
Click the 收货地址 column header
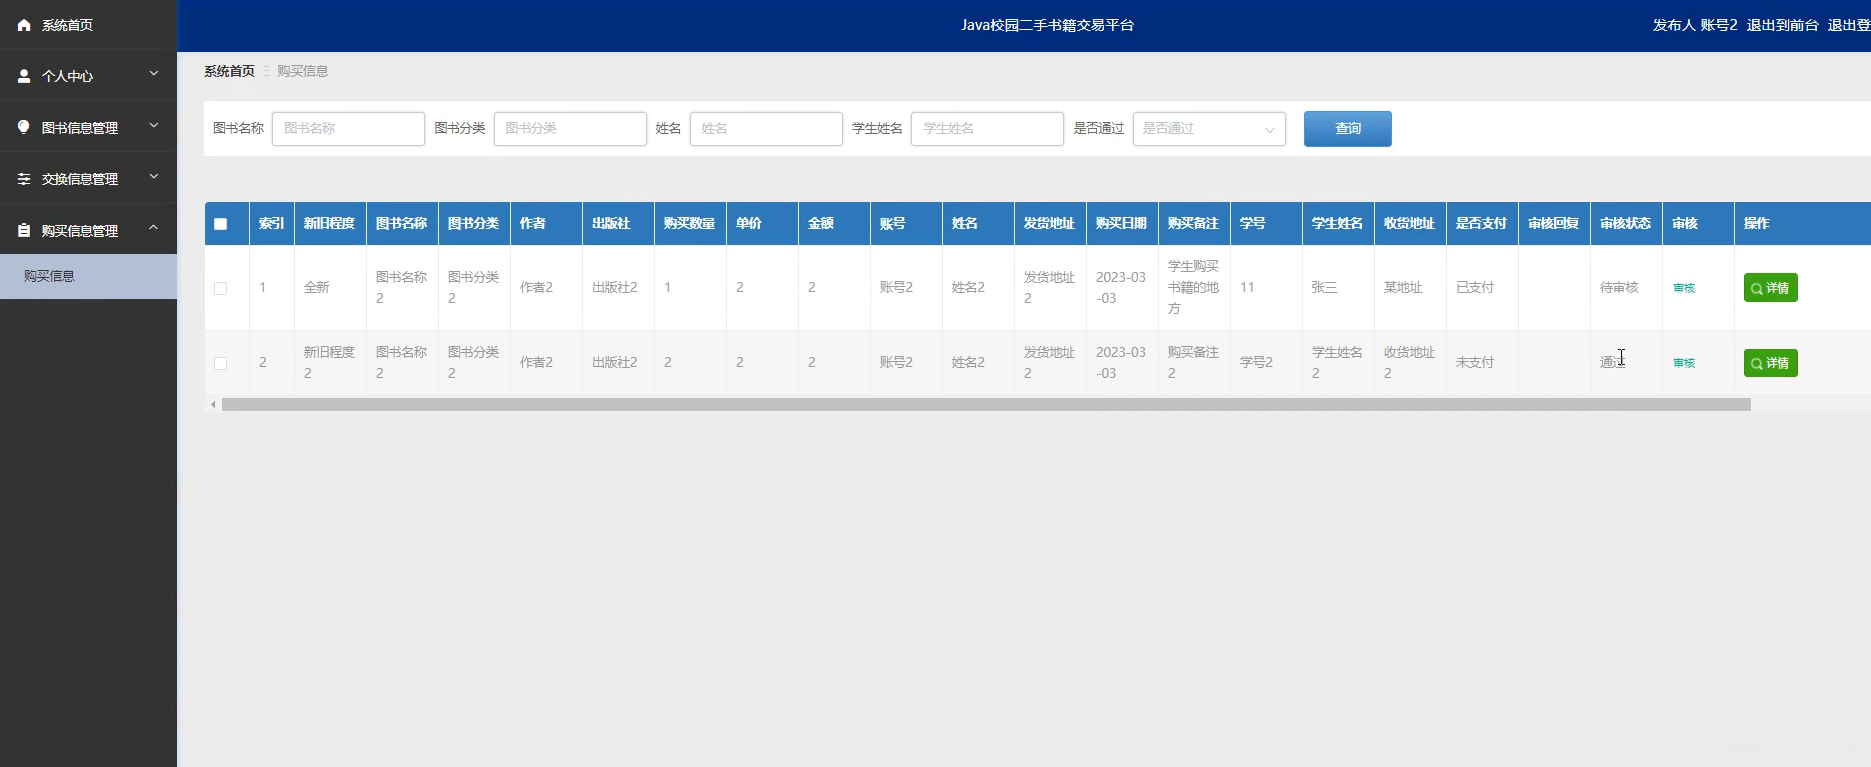(x=1409, y=224)
